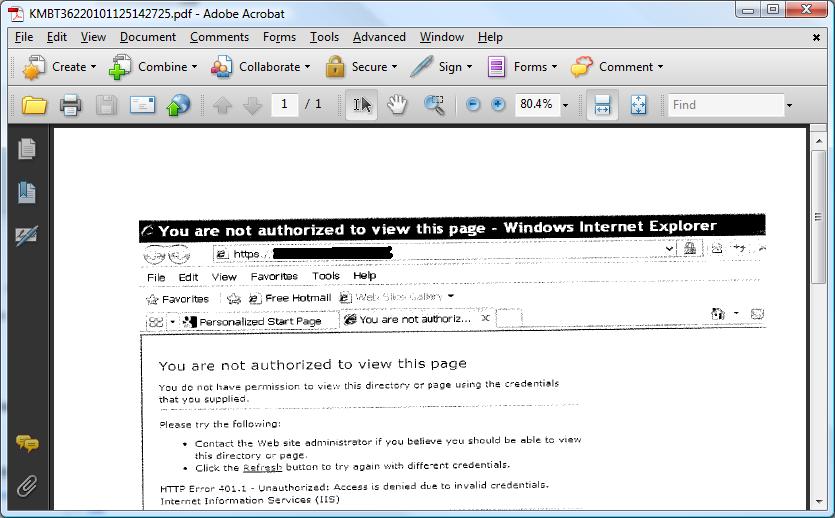Screen dimensions: 835x518
Task: Open the Sign task dropdown
Action: tap(441, 67)
